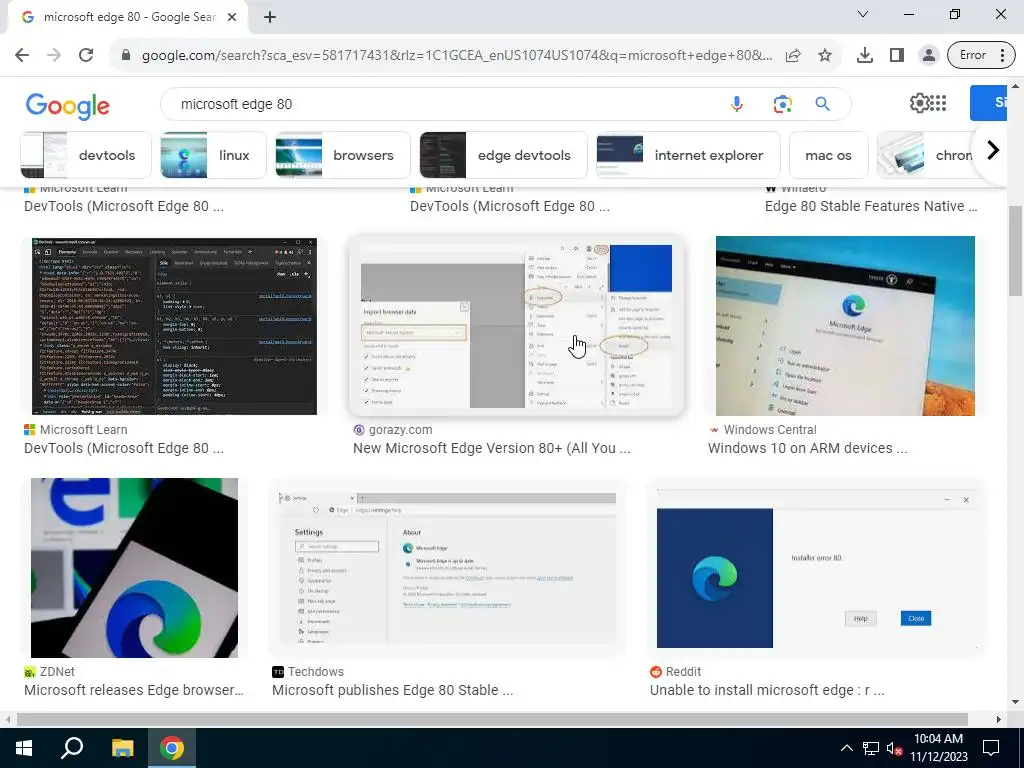
Task: Open Windows 10 on ARM devices link
Action: (x=807, y=448)
